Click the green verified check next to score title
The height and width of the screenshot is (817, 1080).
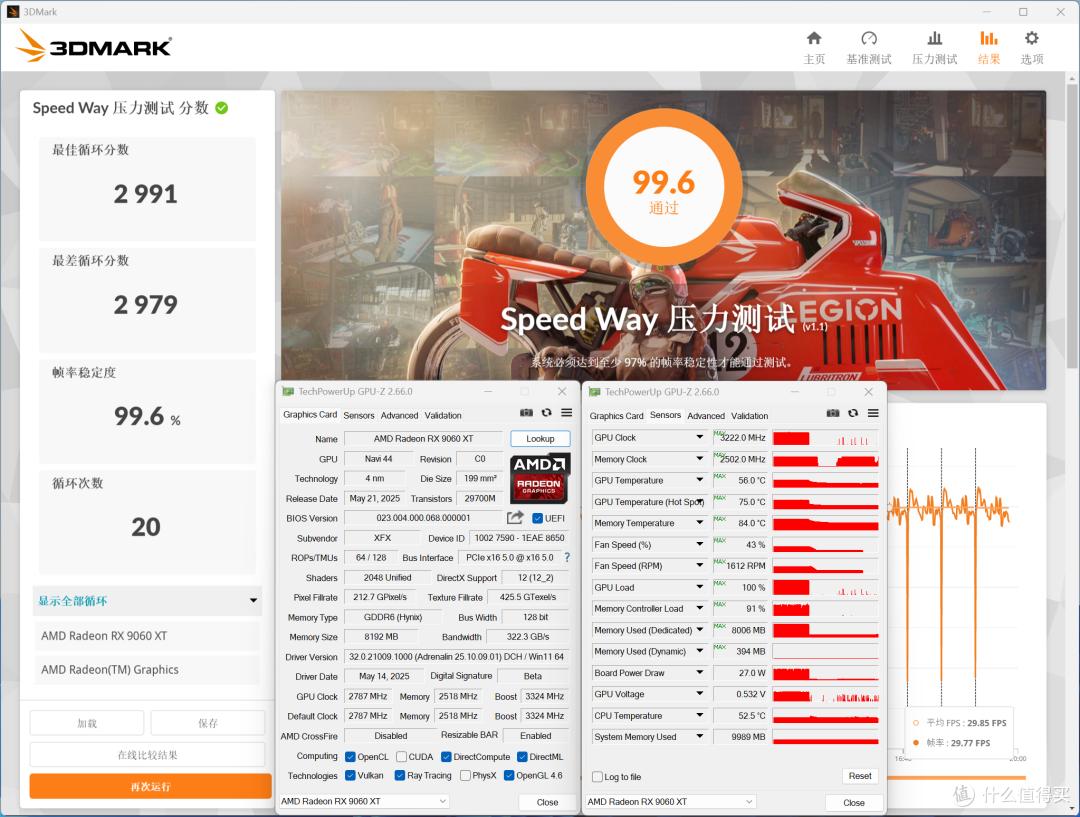click(222, 108)
